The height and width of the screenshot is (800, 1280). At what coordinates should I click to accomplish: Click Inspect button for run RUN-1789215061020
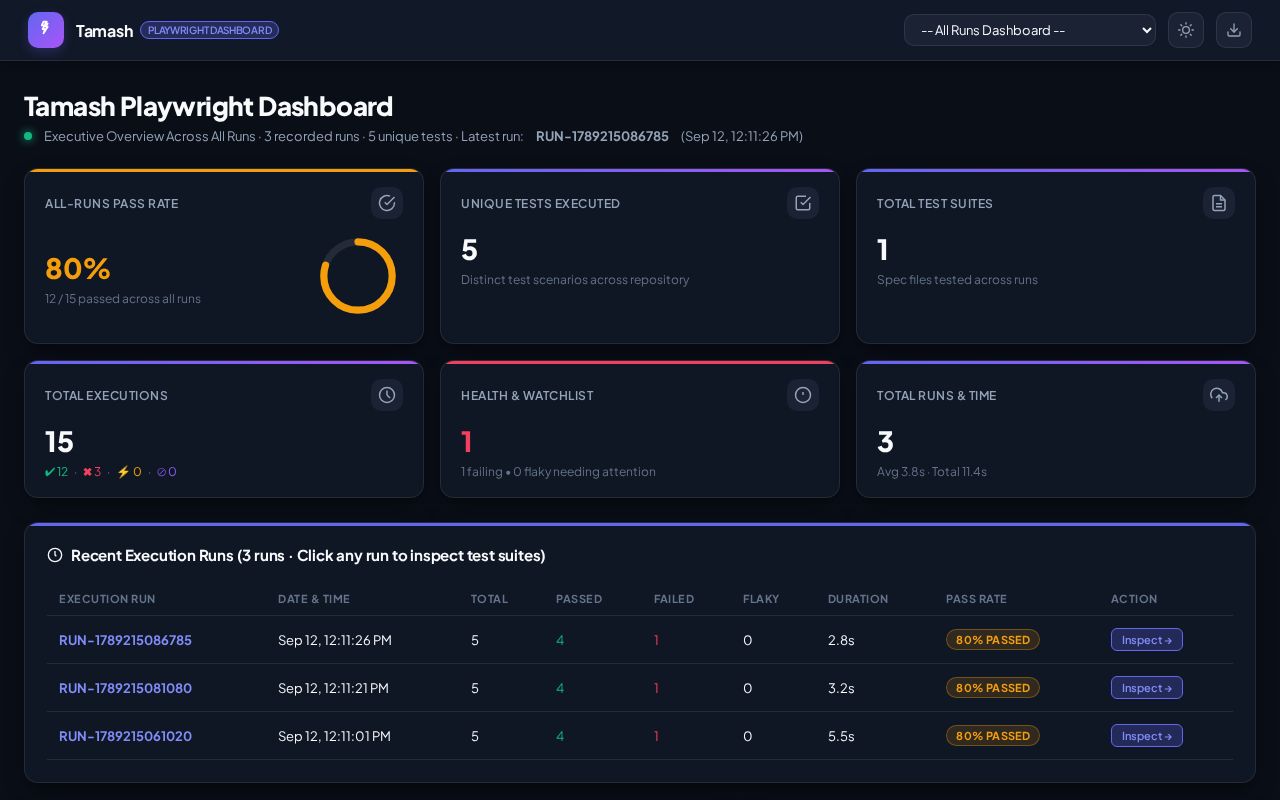pos(1147,736)
